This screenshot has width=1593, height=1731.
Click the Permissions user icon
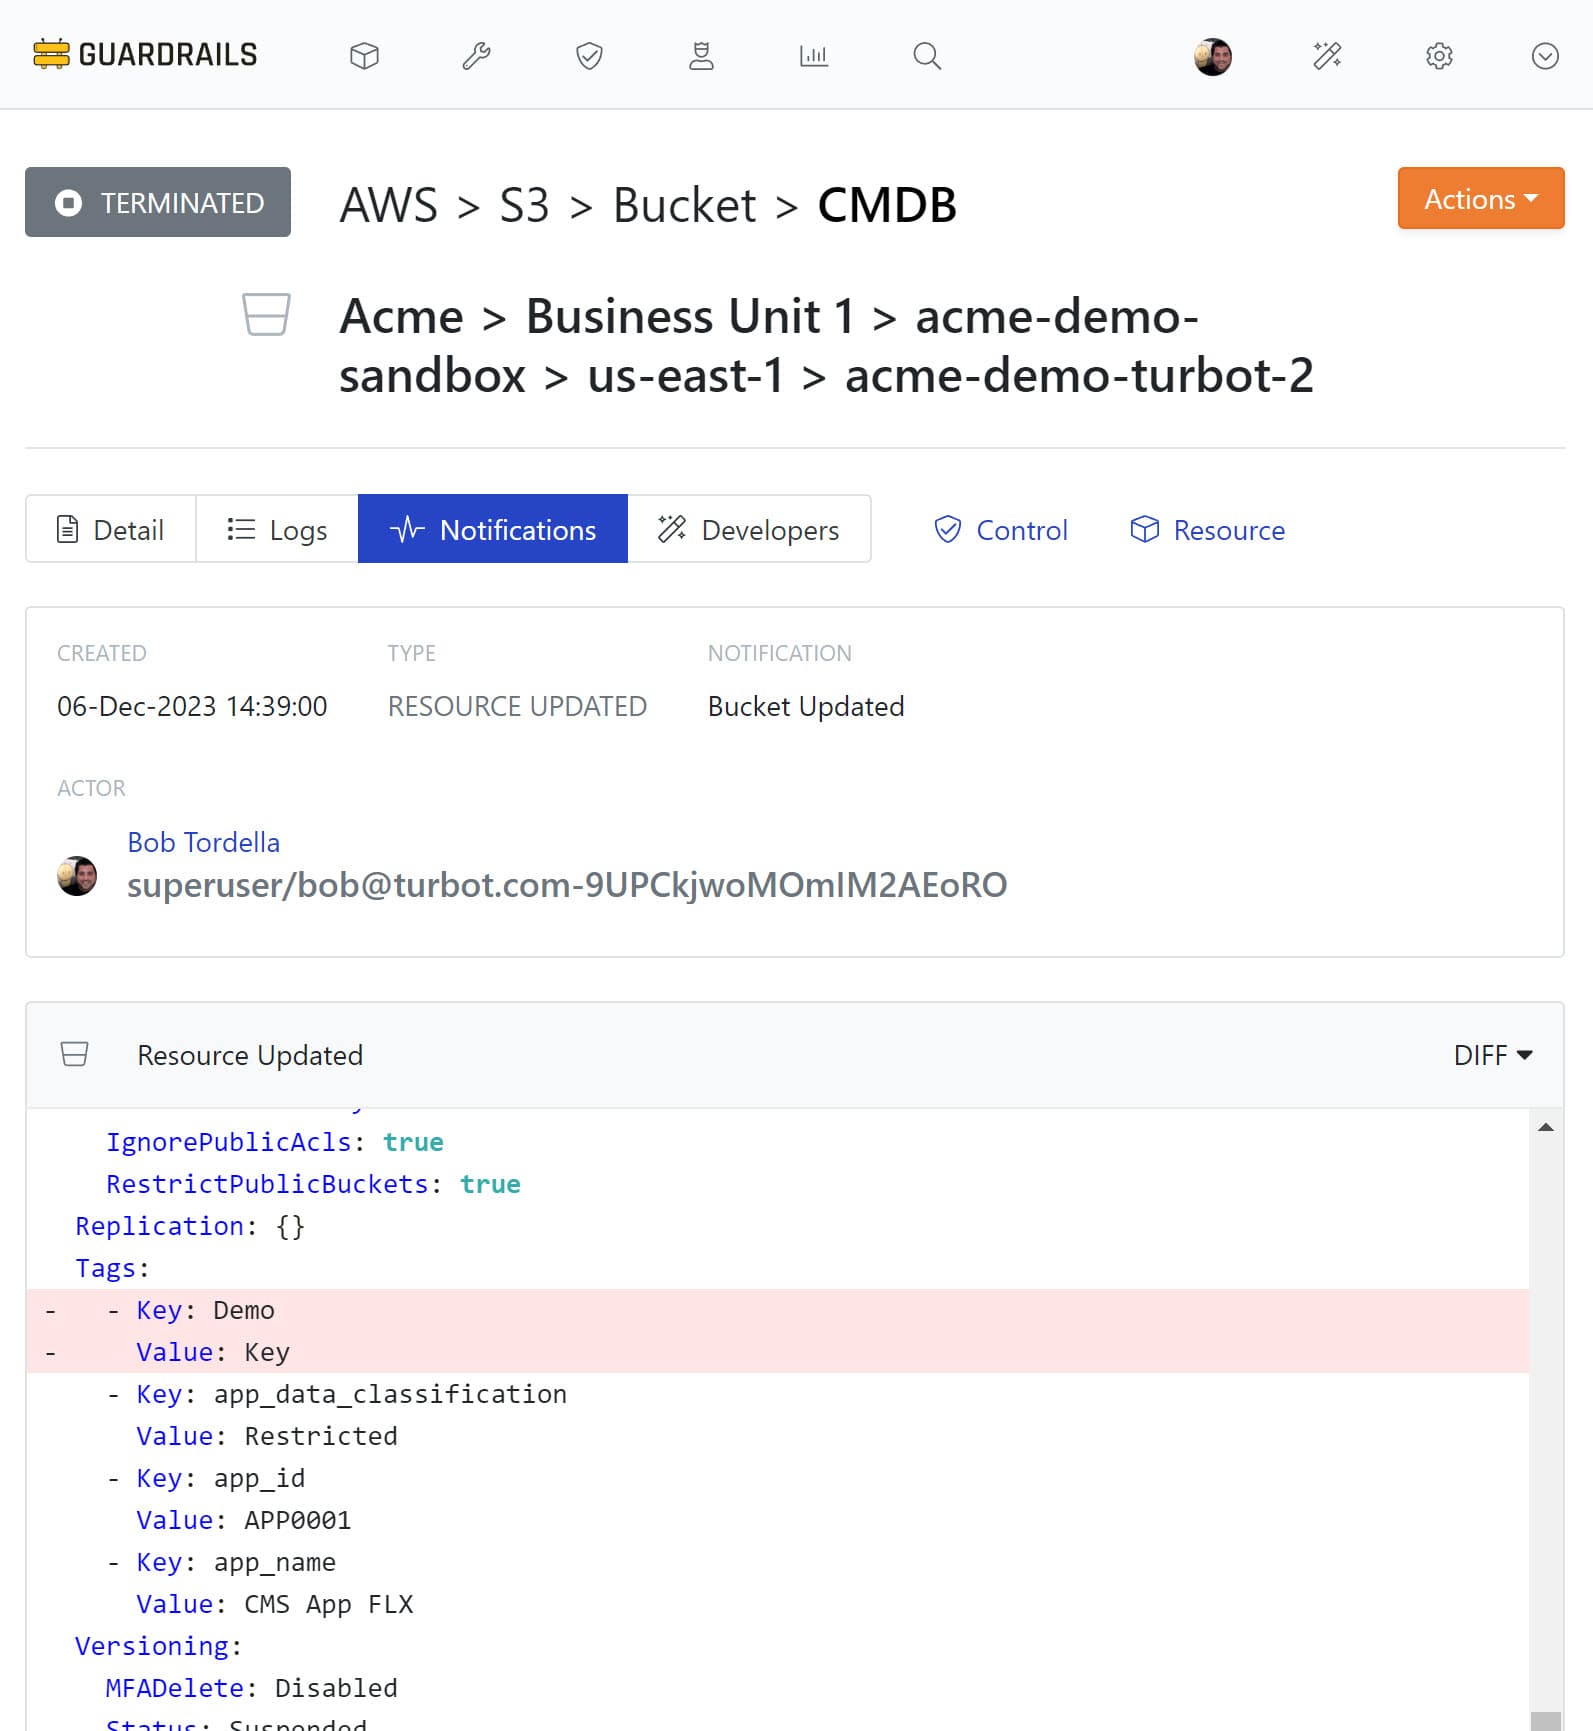point(701,56)
